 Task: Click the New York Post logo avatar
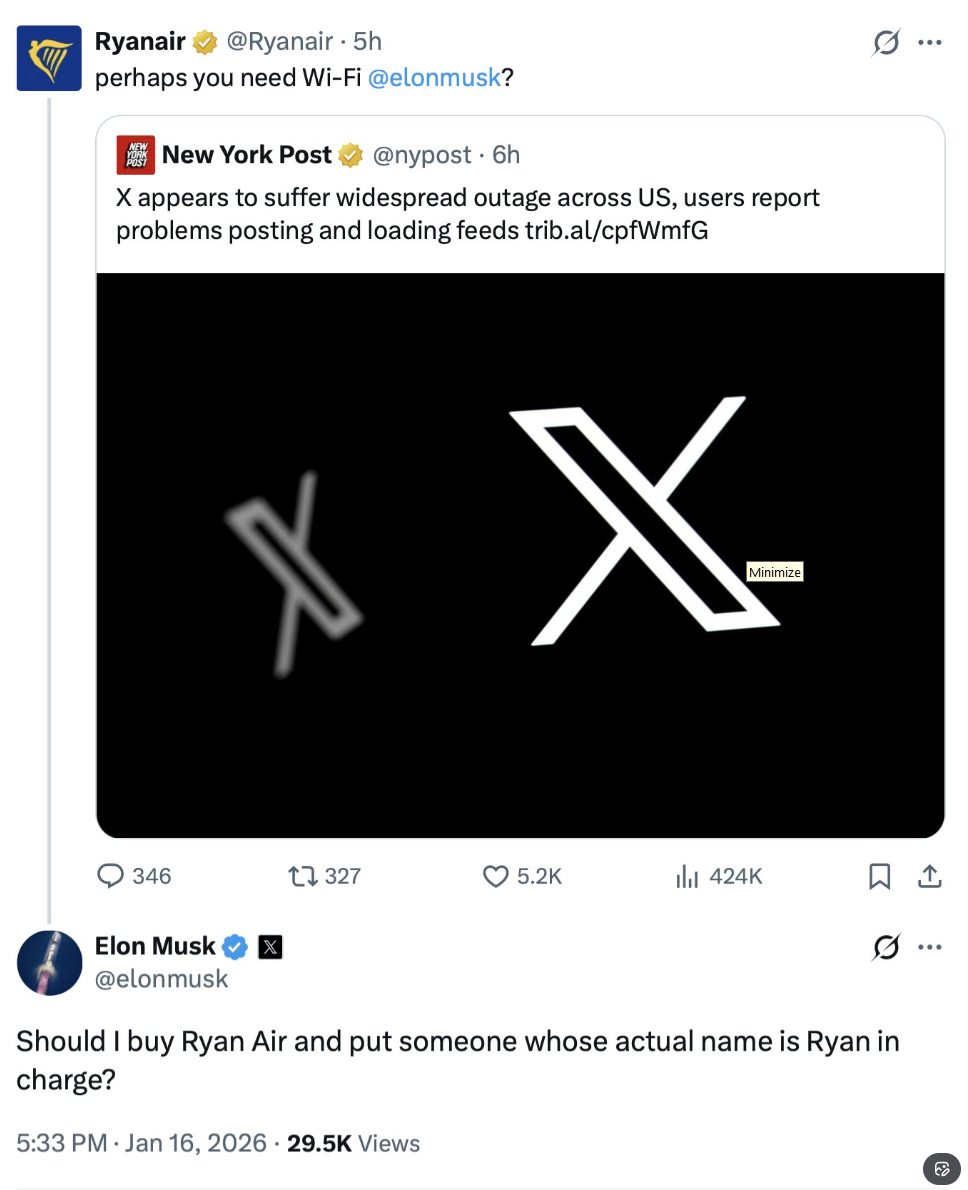coord(135,155)
